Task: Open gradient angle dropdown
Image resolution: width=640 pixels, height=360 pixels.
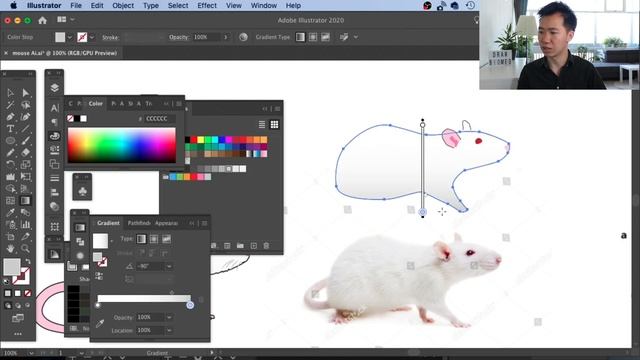Action: pyautogui.click(x=169, y=267)
